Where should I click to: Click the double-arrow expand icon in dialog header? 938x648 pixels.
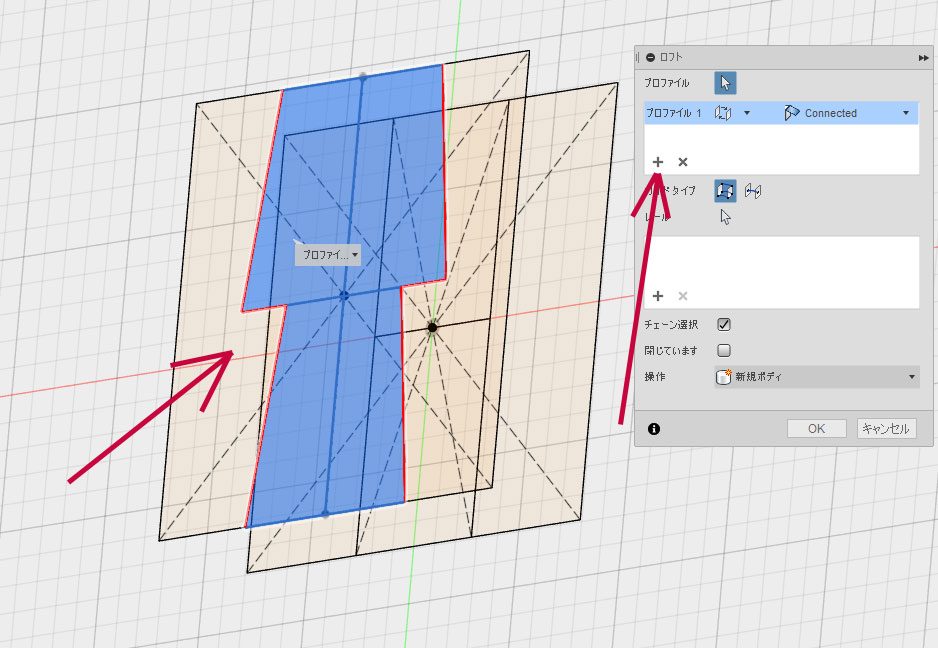(x=923, y=58)
